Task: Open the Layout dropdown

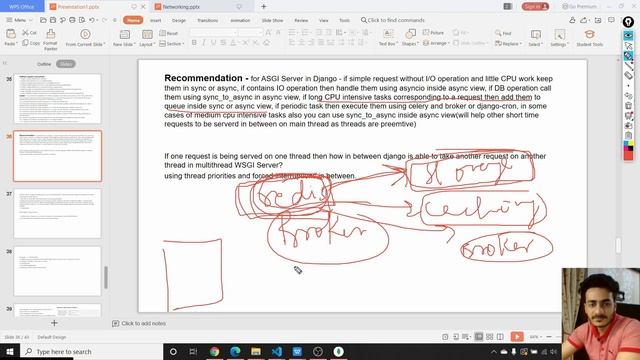Action: [x=147, y=38]
